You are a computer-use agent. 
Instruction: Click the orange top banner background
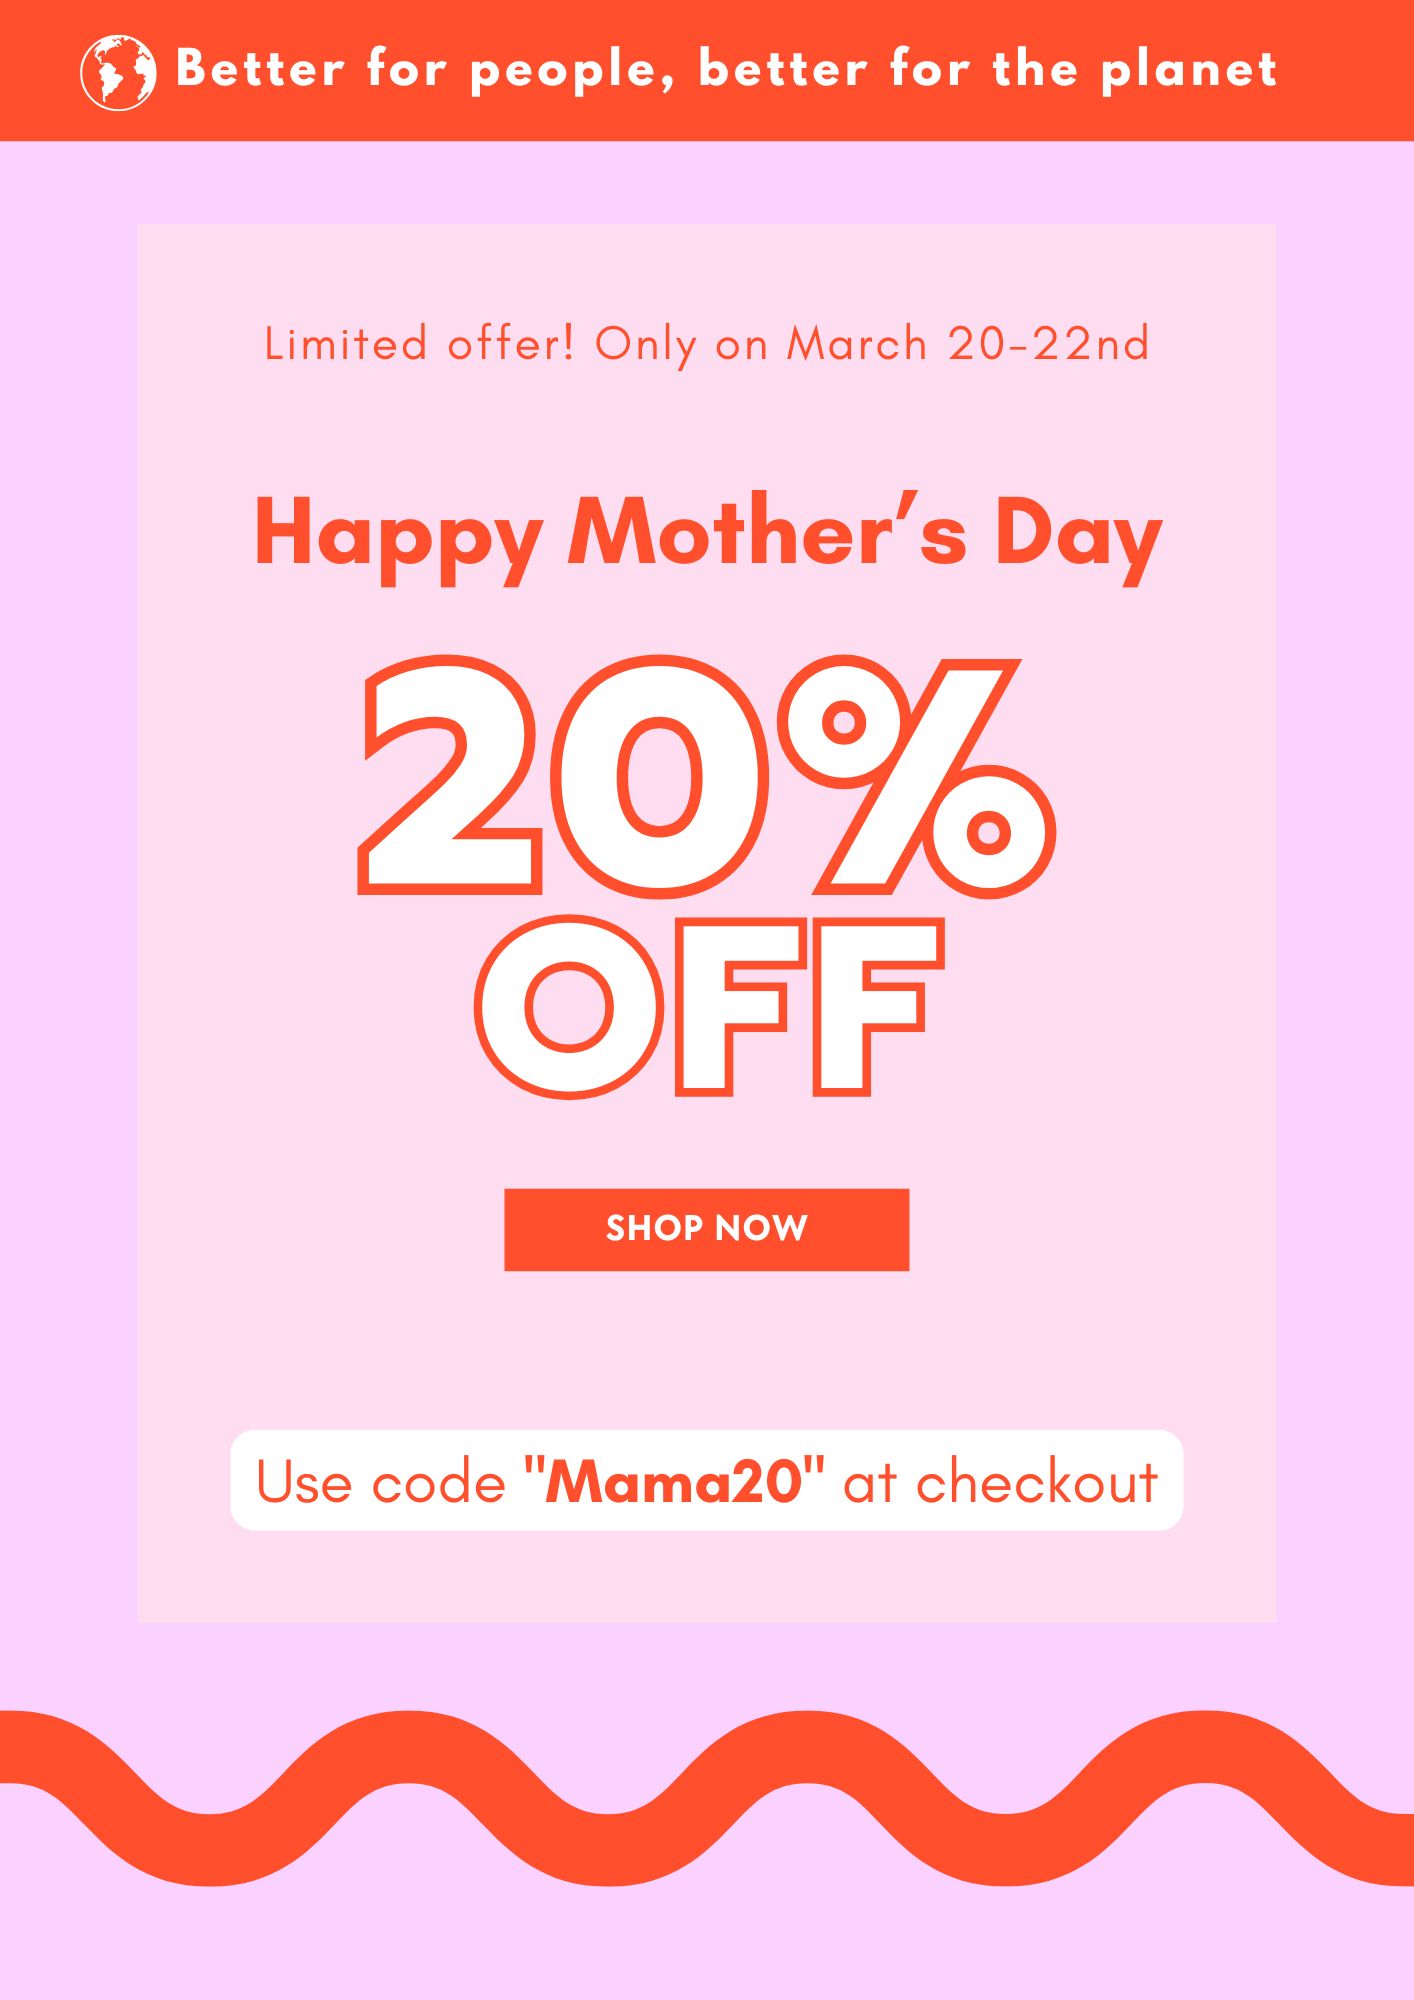[707, 70]
